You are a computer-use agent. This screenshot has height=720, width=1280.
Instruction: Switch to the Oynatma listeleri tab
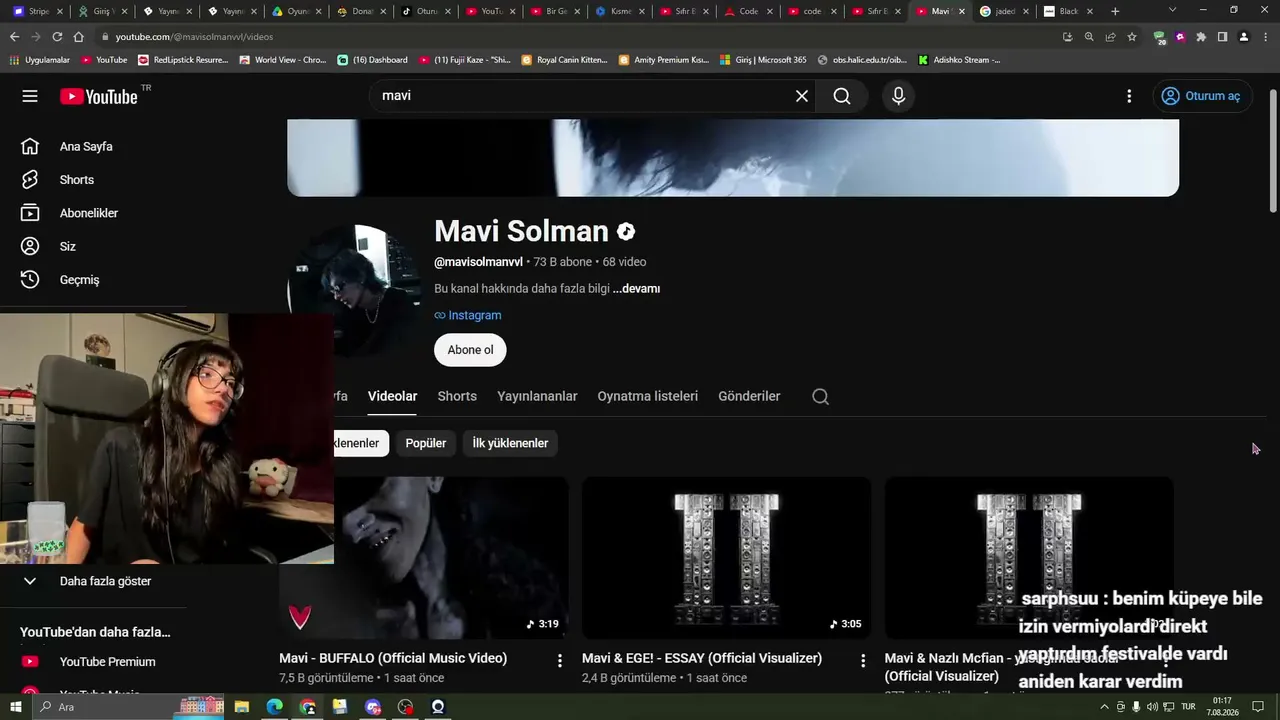coord(648,396)
